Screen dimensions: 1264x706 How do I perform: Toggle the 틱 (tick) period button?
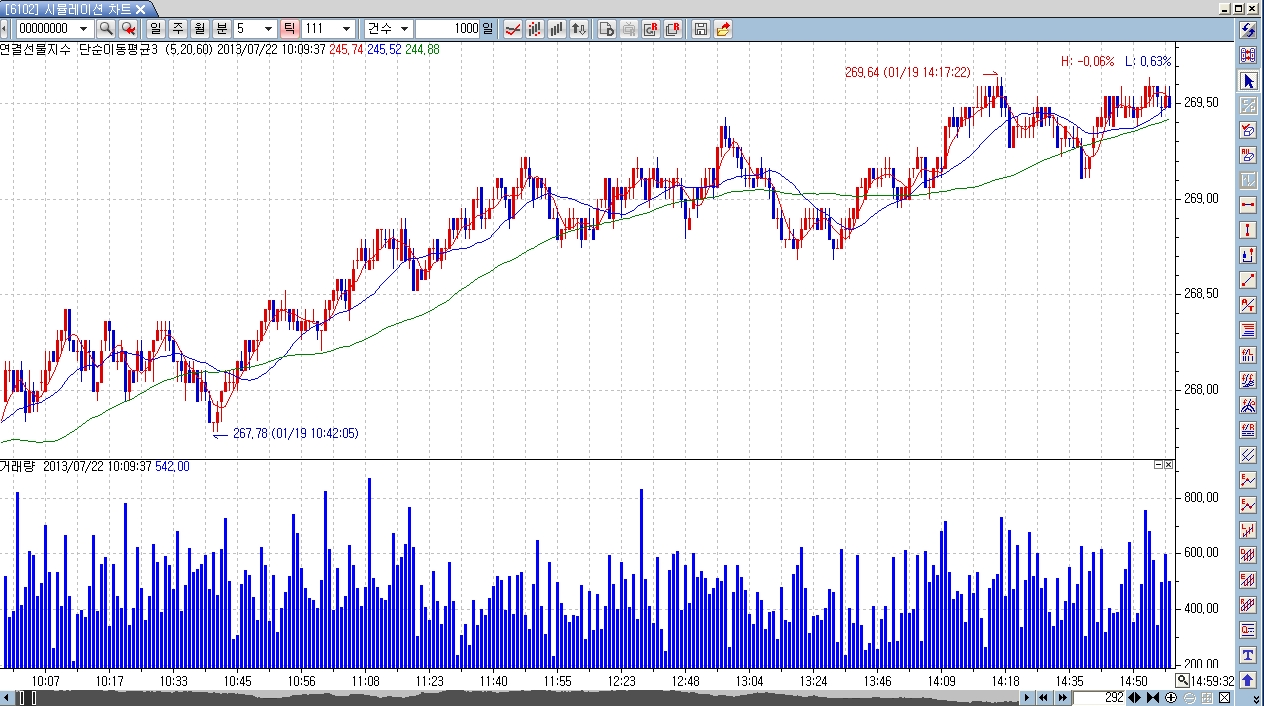(x=289, y=29)
